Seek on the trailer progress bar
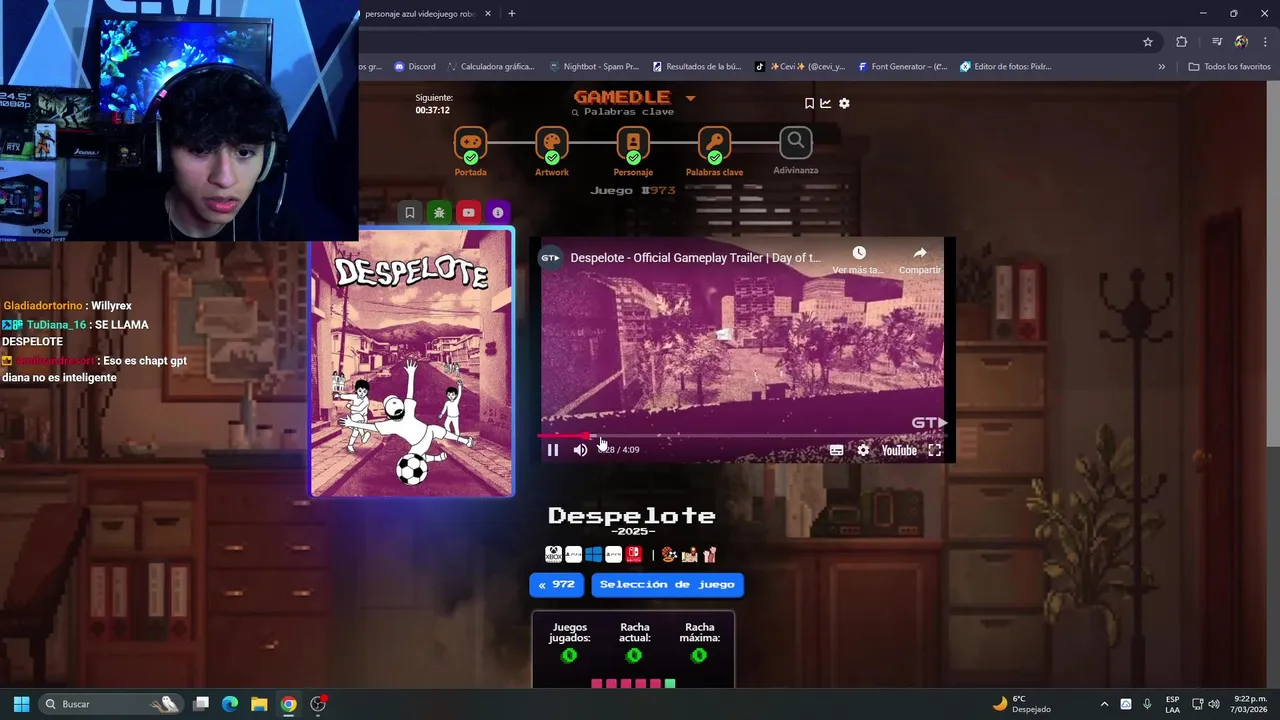Image resolution: width=1280 pixels, height=720 pixels. 742,436
